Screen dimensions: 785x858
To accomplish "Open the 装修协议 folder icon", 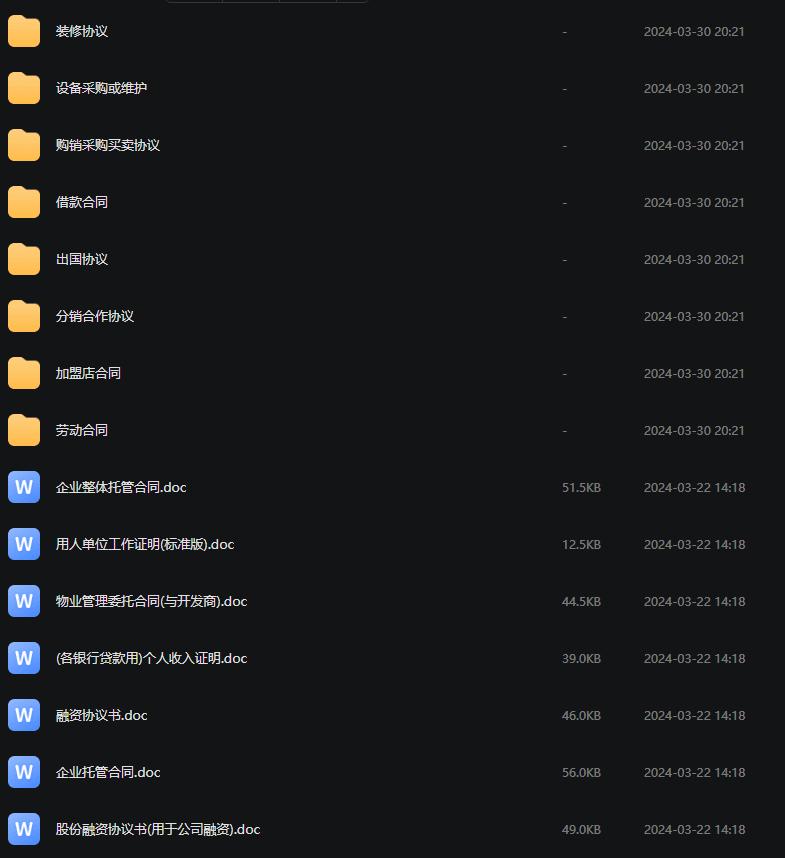I will (24, 31).
